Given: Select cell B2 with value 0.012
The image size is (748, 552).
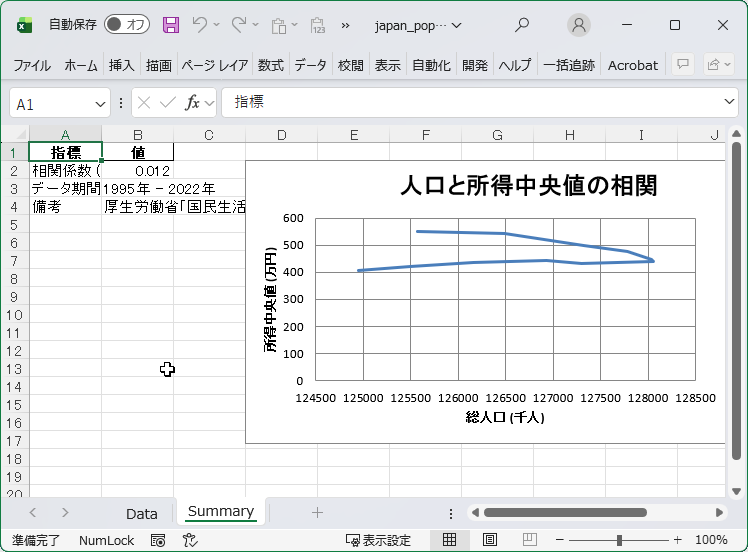Looking at the screenshot, I should [137, 171].
